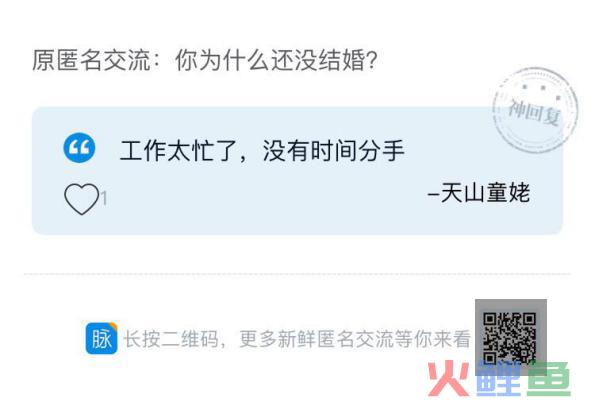Click the 更多新鲜 footer words
The width and height of the screenshot is (595, 402).
tap(278, 339)
